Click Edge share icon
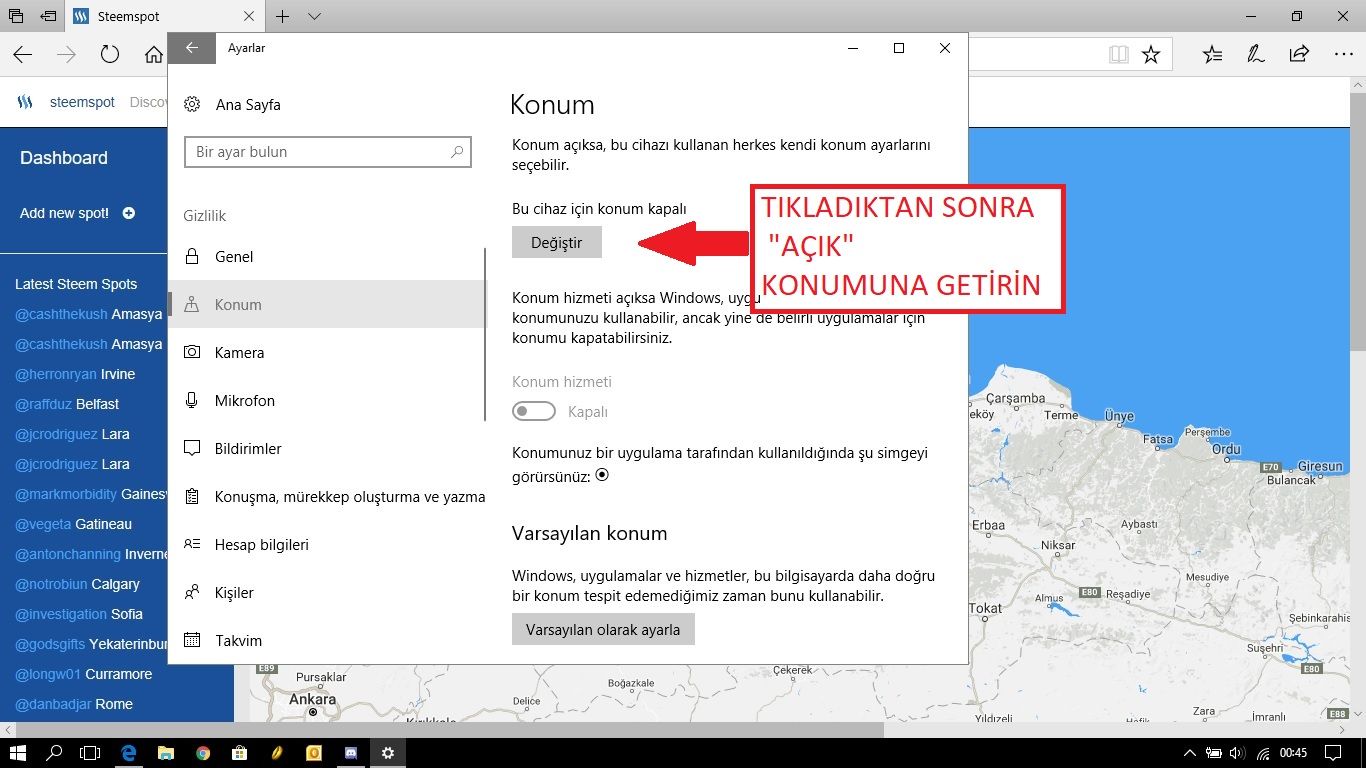 coord(1299,55)
